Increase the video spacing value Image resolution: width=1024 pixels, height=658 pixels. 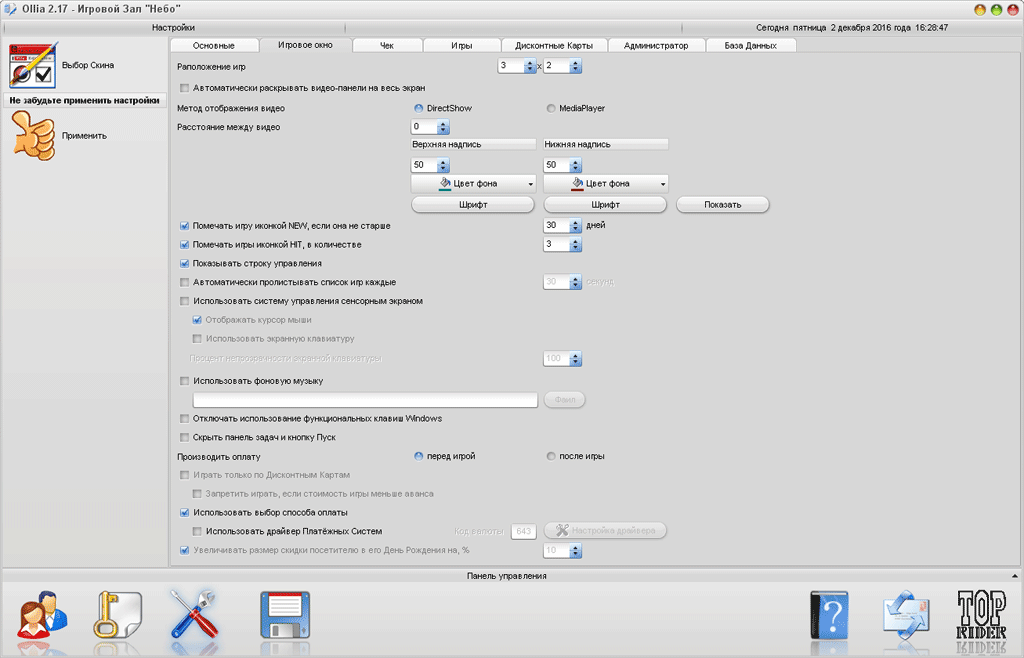443,124
